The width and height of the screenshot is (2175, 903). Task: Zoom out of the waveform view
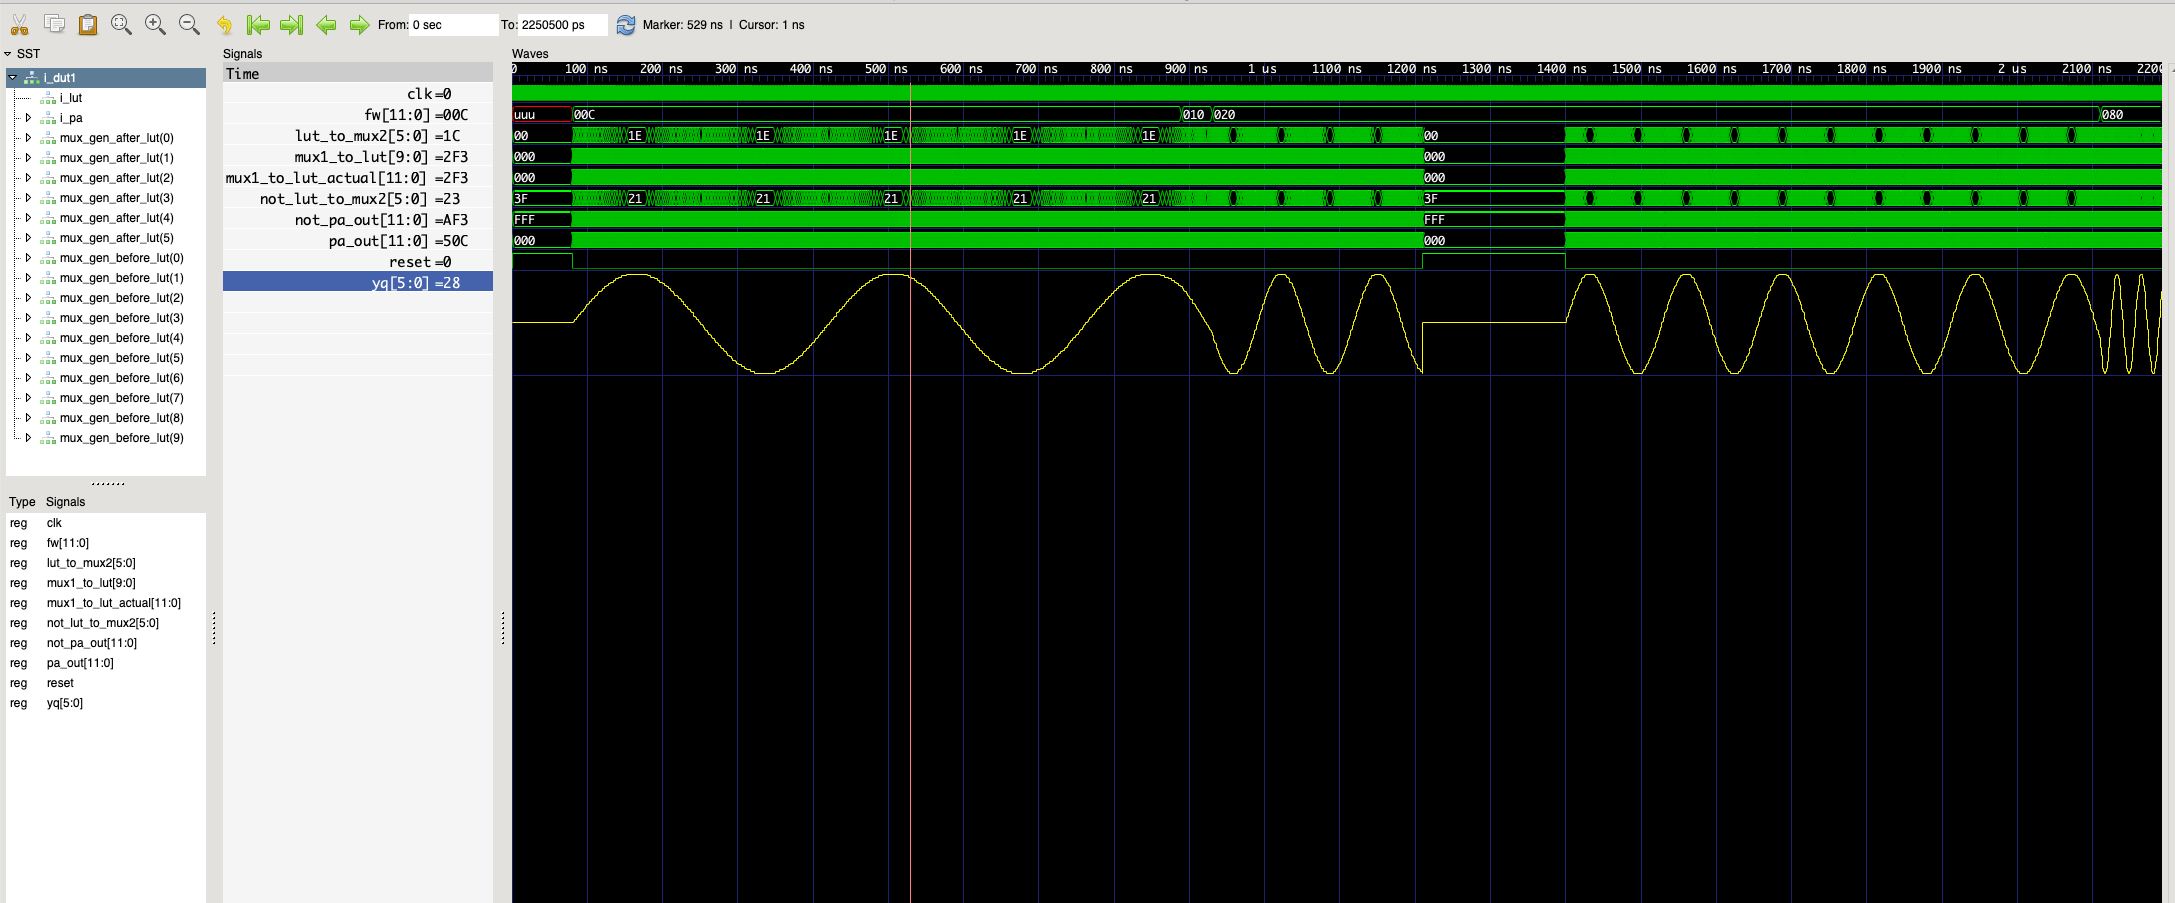[189, 24]
